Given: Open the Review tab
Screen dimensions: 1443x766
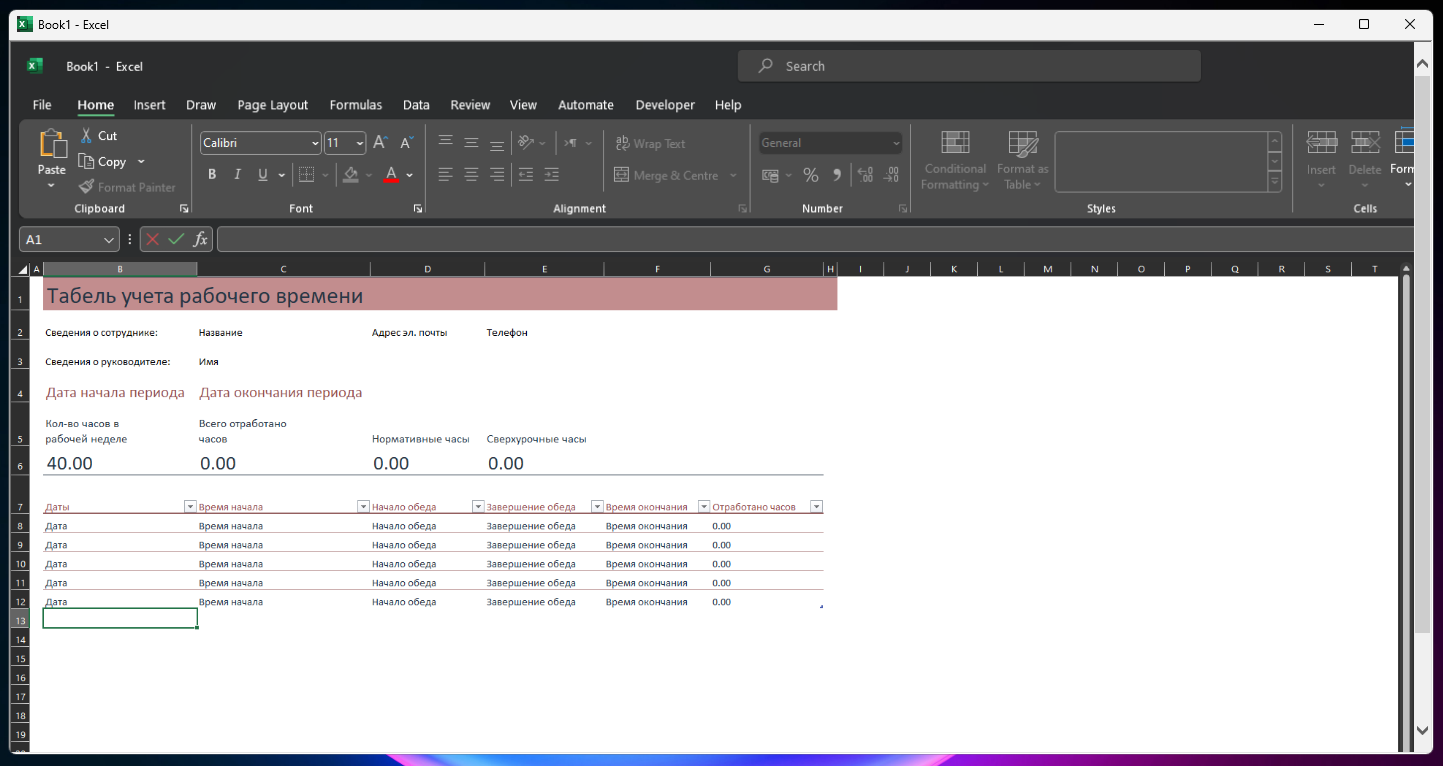Looking at the screenshot, I should pos(470,105).
